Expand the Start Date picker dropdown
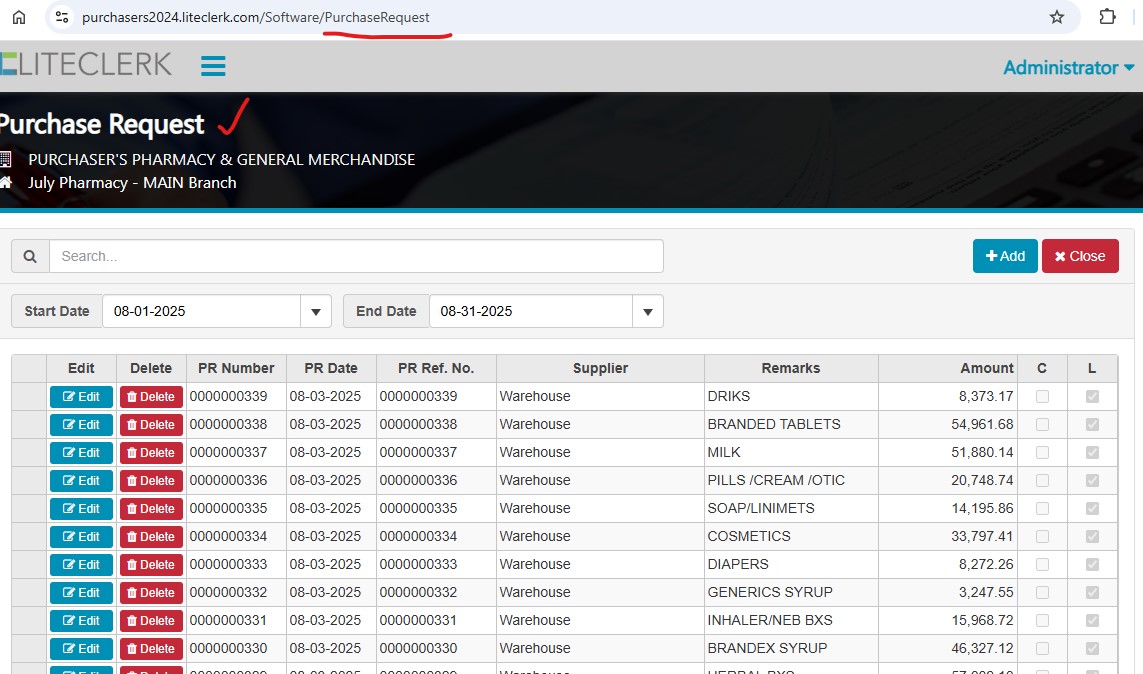This screenshot has width=1143, height=674. [316, 311]
